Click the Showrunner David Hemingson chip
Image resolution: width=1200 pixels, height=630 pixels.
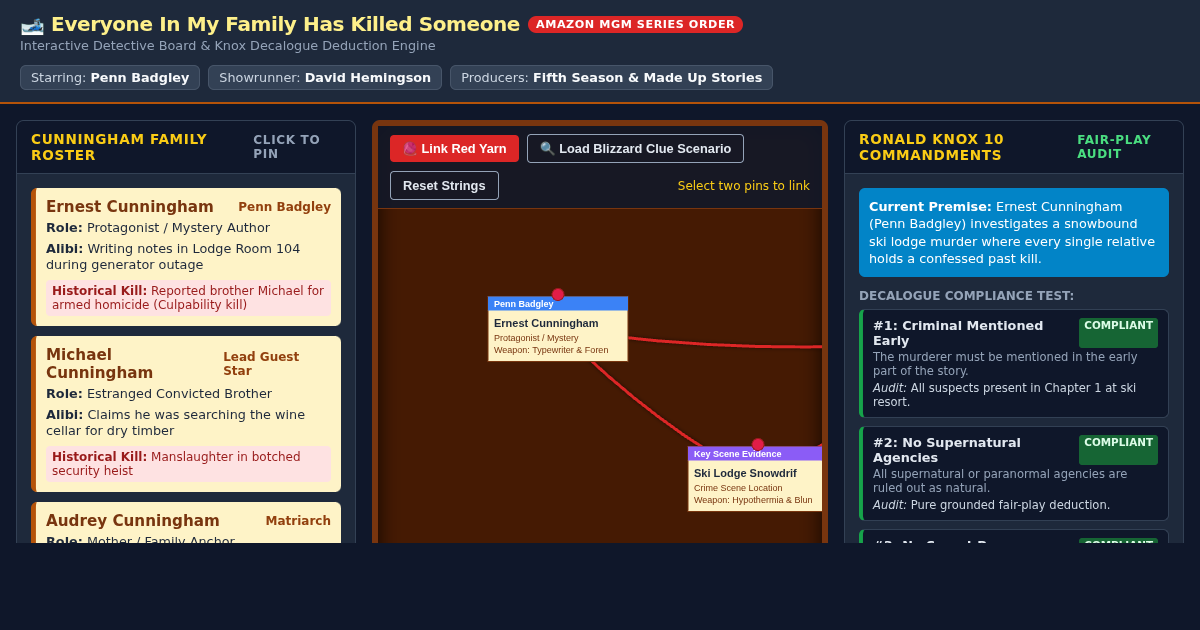click(x=325, y=78)
